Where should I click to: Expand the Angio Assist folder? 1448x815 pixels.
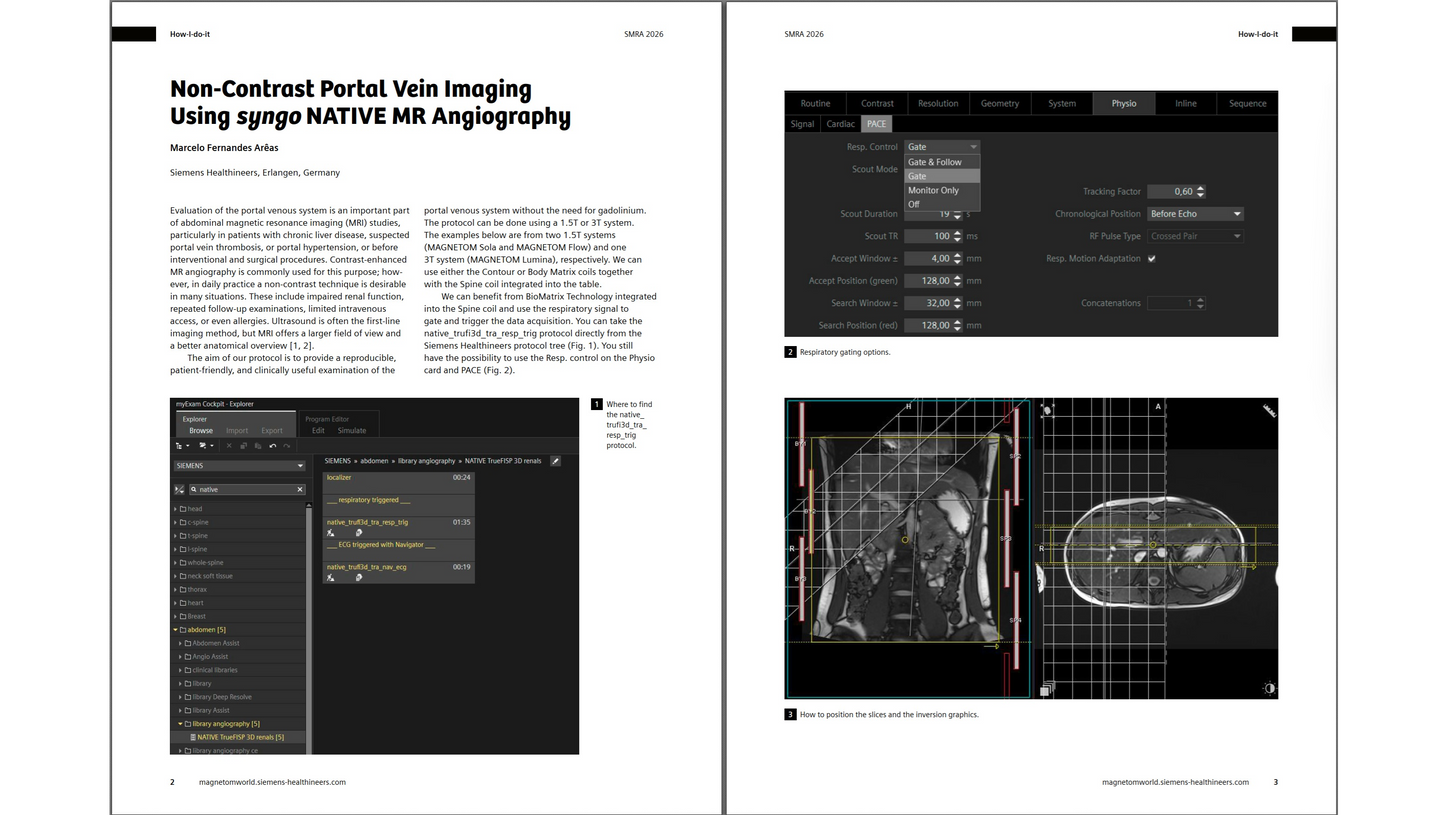click(x=181, y=657)
